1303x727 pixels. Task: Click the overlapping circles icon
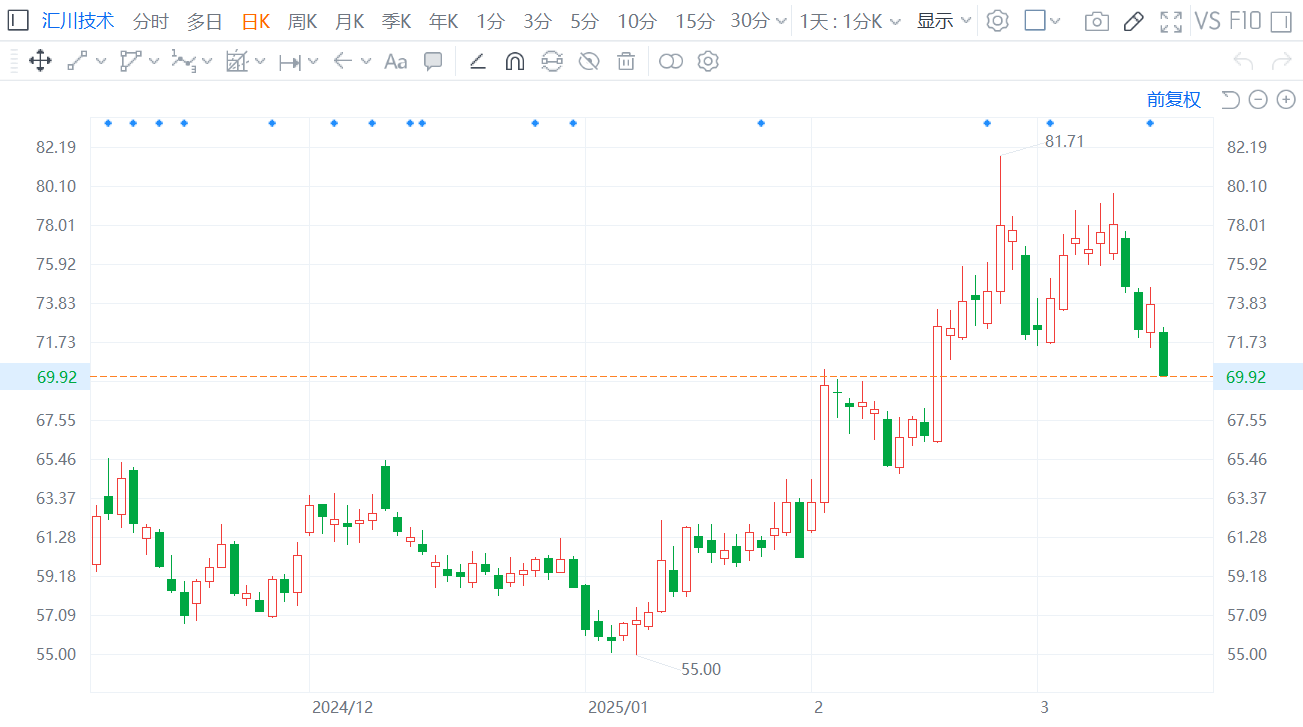tap(671, 61)
